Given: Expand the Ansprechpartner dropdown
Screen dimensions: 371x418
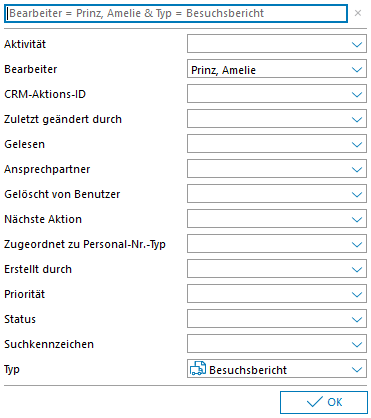Looking at the screenshot, I should click(x=357, y=169).
